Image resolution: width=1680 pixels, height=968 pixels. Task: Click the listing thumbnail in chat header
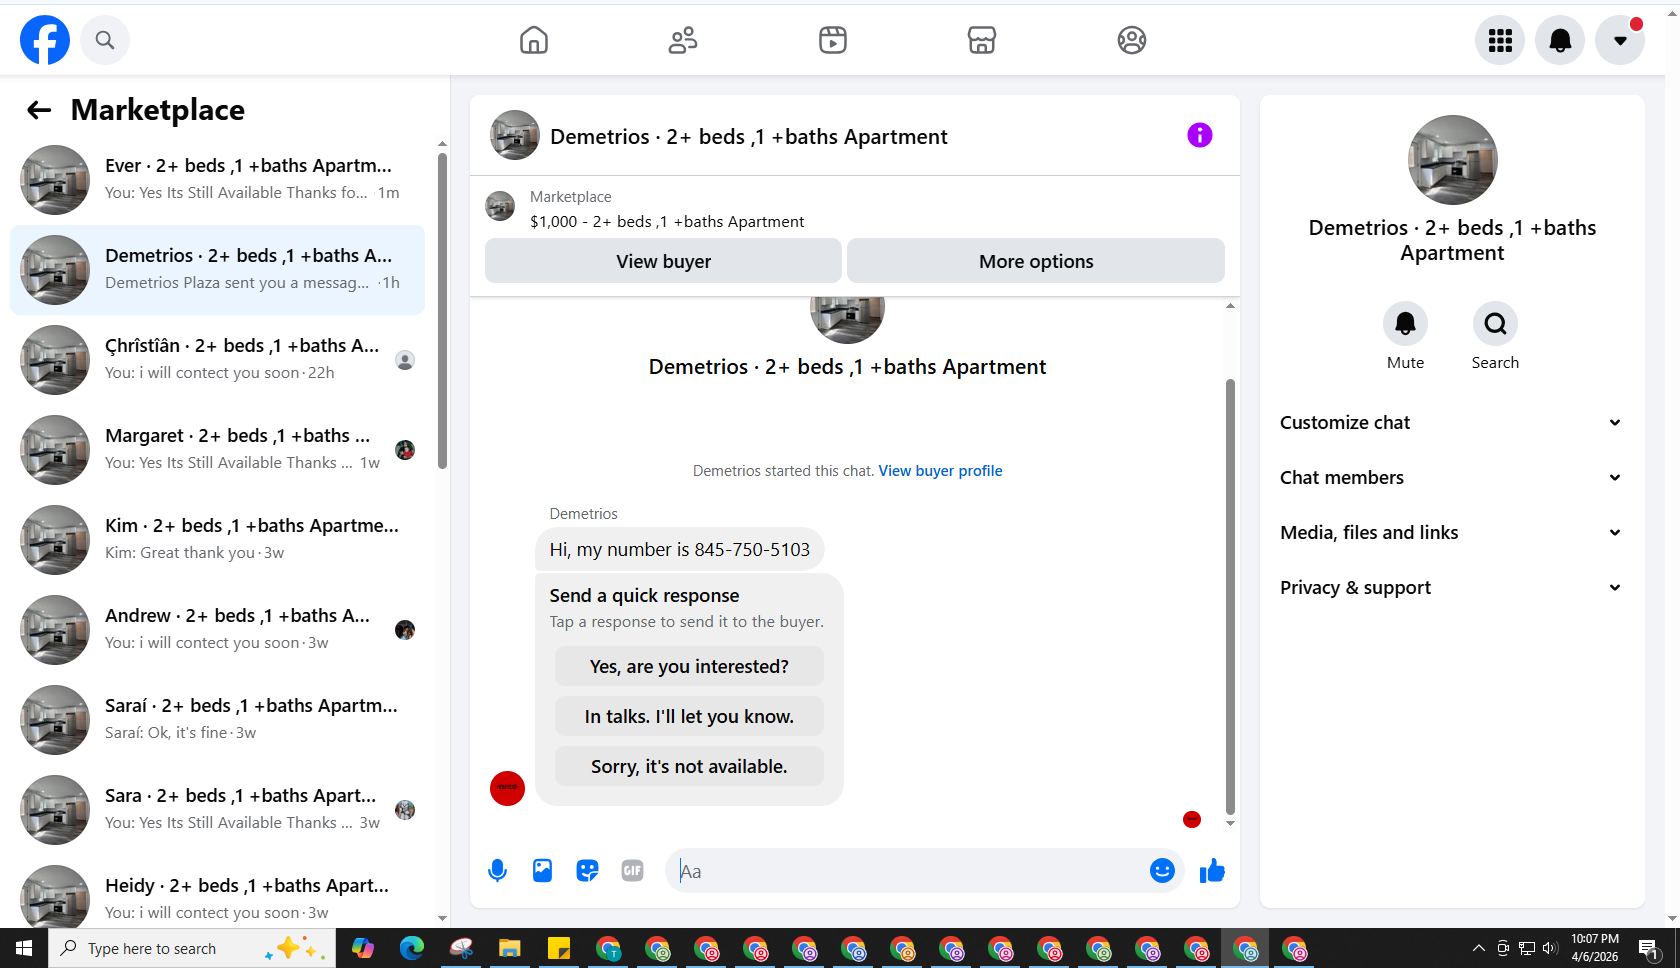(515, 135)
